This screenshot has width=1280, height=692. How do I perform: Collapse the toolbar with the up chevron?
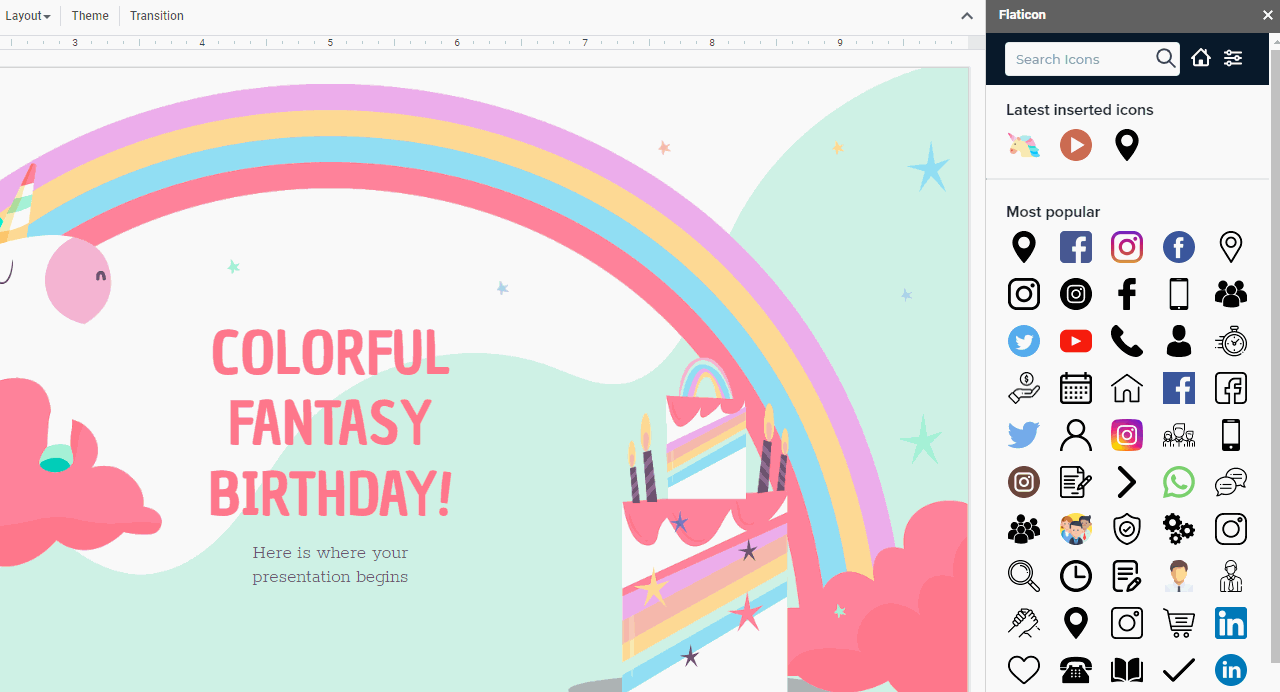pyautogui.click(x=967, y=16)
